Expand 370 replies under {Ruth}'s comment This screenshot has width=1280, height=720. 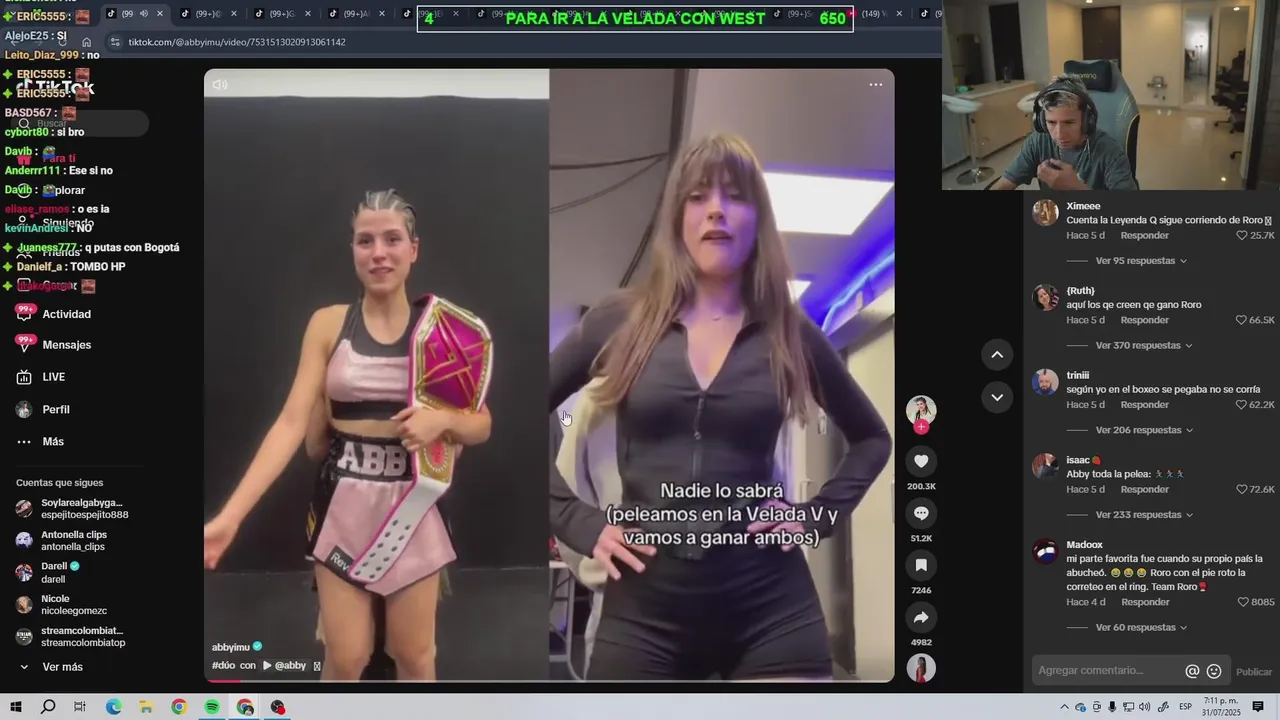pos(1144,345)
